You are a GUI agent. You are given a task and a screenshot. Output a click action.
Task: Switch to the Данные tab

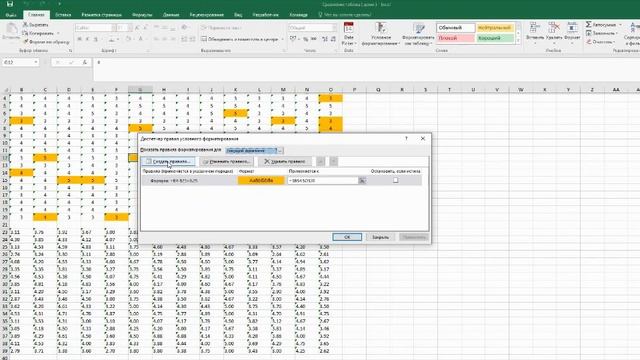coord(171,15)
